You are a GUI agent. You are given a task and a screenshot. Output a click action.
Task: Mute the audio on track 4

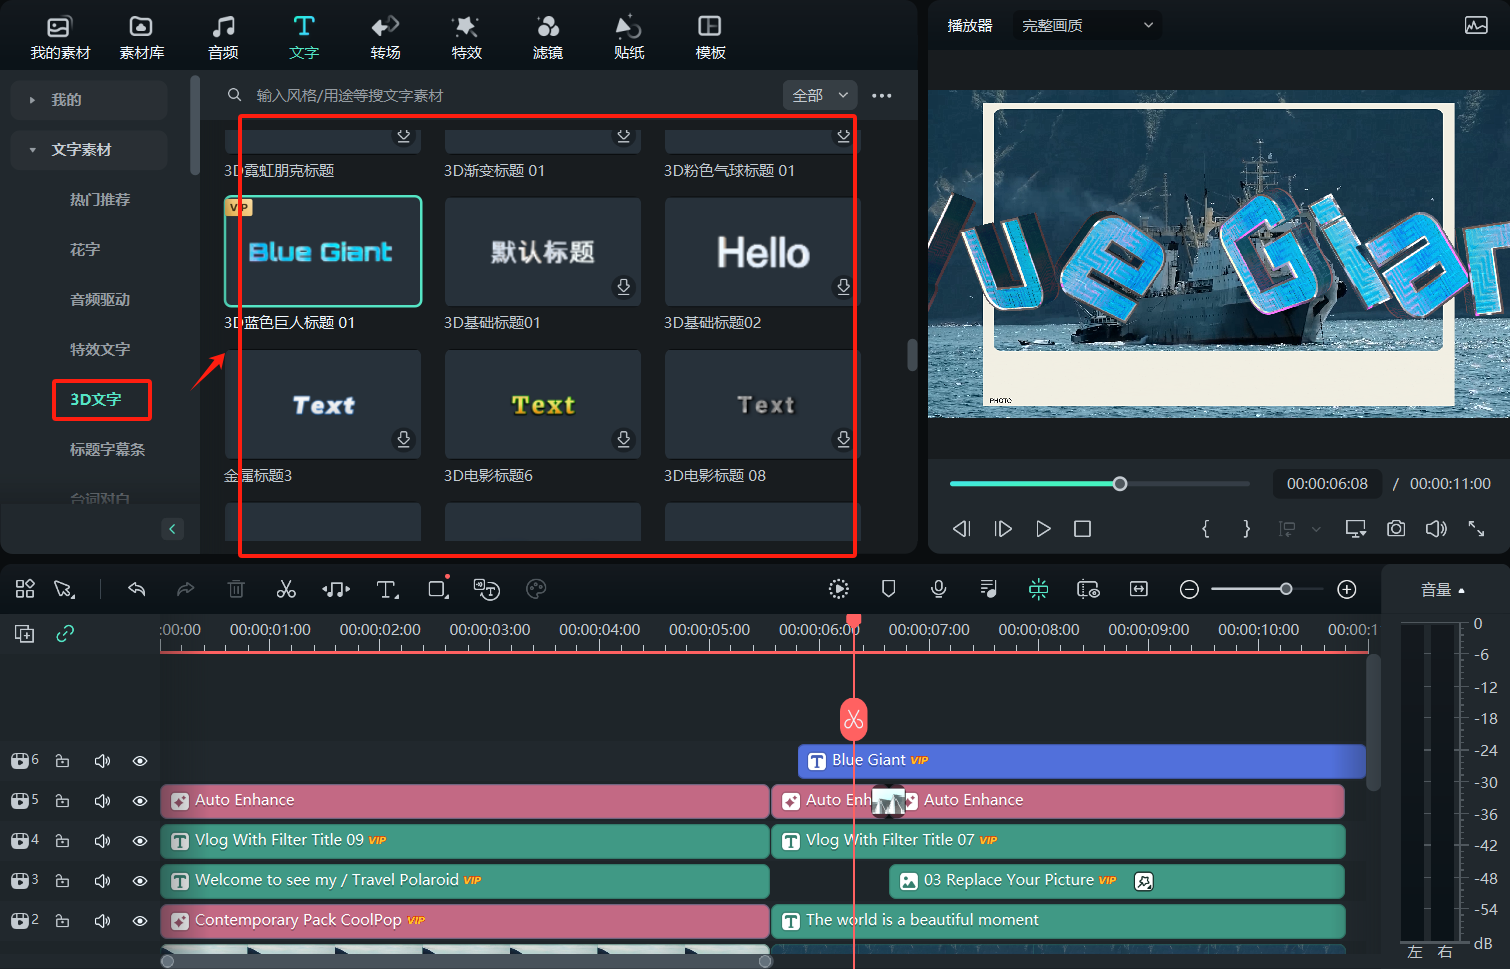(x=102, y=840)
